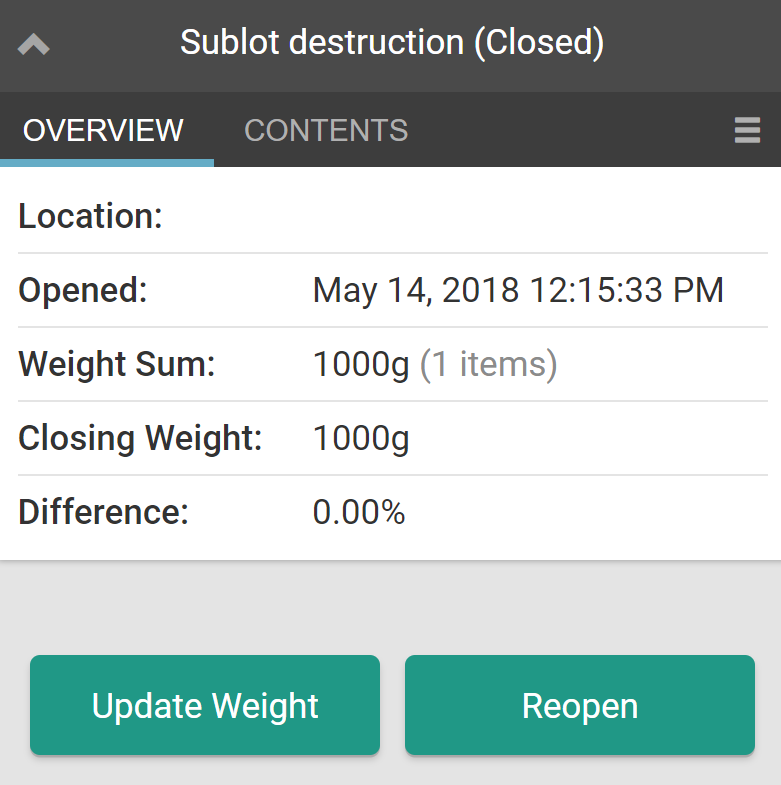Select the Closing Weight label
The height and width of the screenshot is (785, 781).
tap(140, 438)
